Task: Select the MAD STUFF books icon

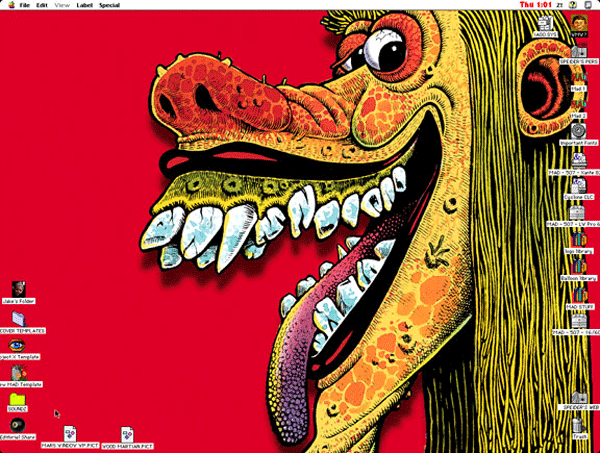Action: [x=579, y=295]
